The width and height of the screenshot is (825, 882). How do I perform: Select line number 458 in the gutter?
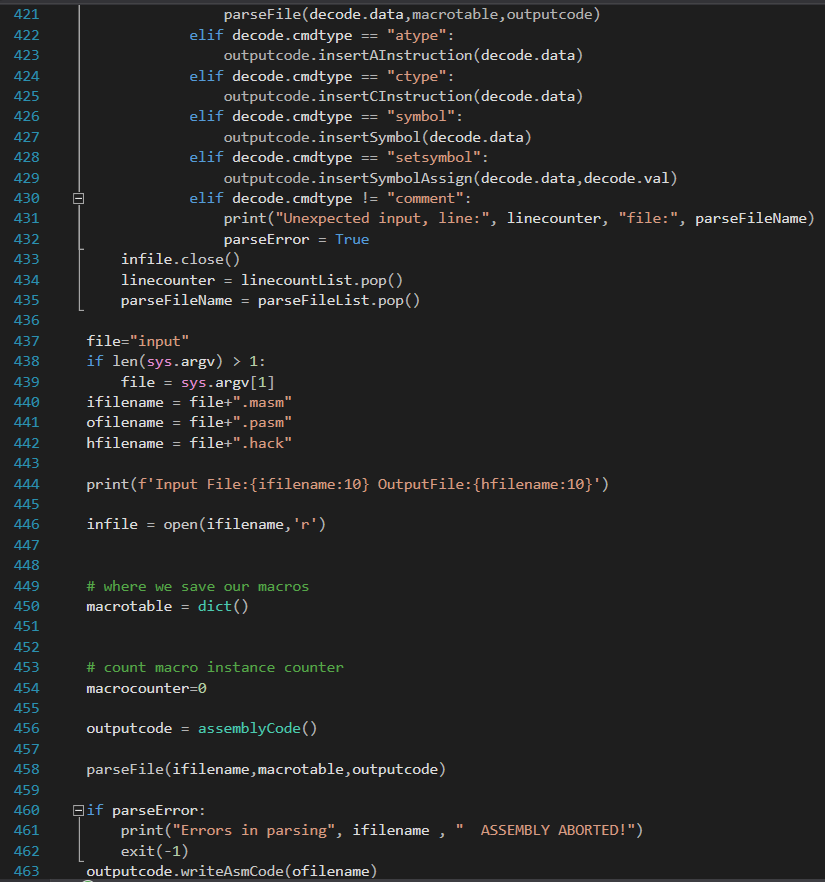click(x=26, y=769)
